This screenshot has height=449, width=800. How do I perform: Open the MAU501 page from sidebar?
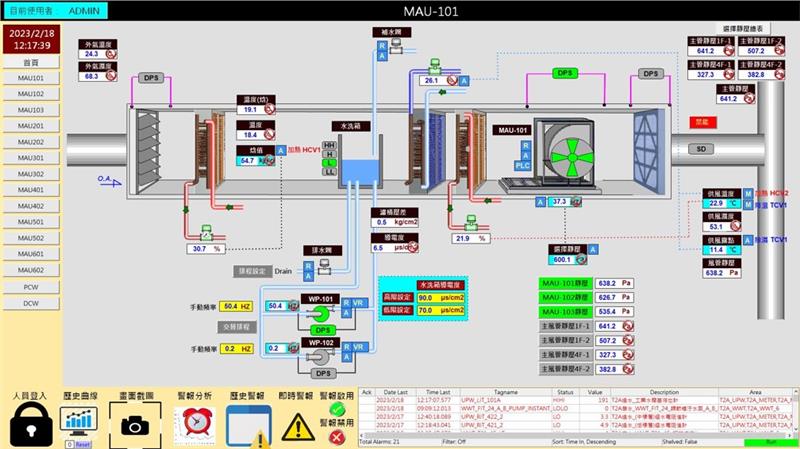click(31, 222)
